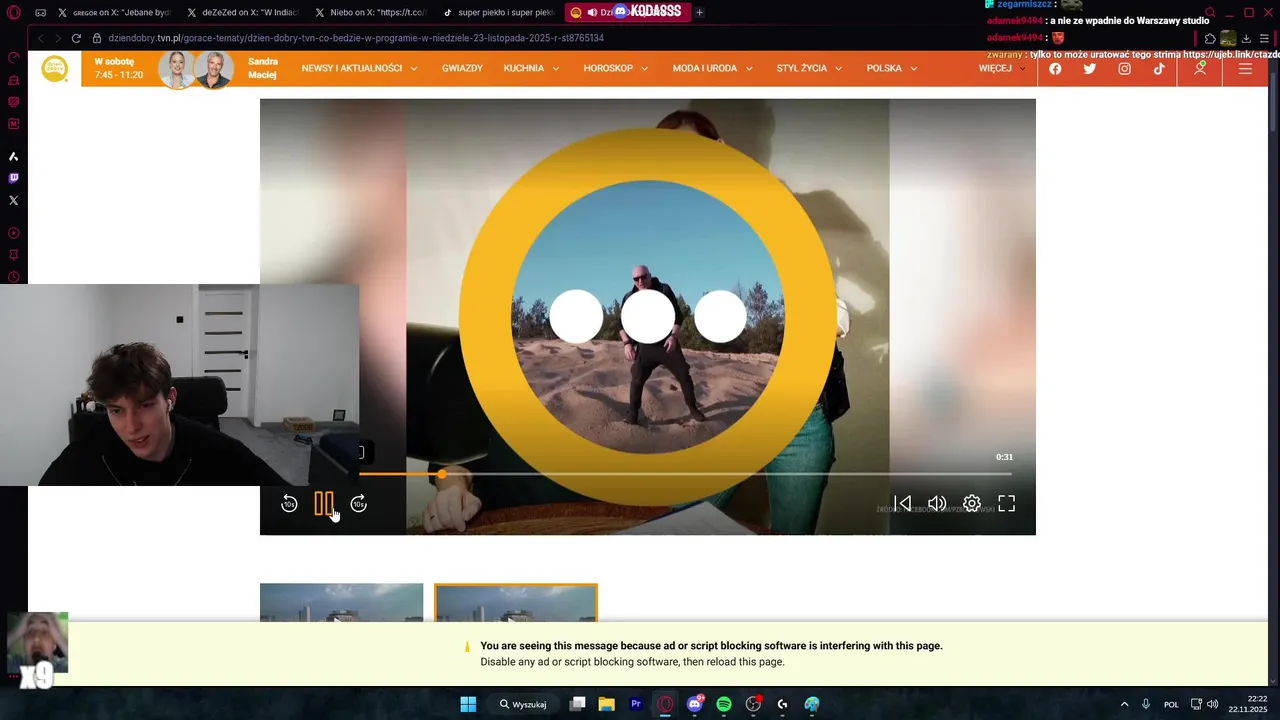Image resolution: width=1280 pixels, height=720 pixels.
Task: Open the W sobotę 7:45 - 11:20 schedule
Action: (x=118, y=68)
